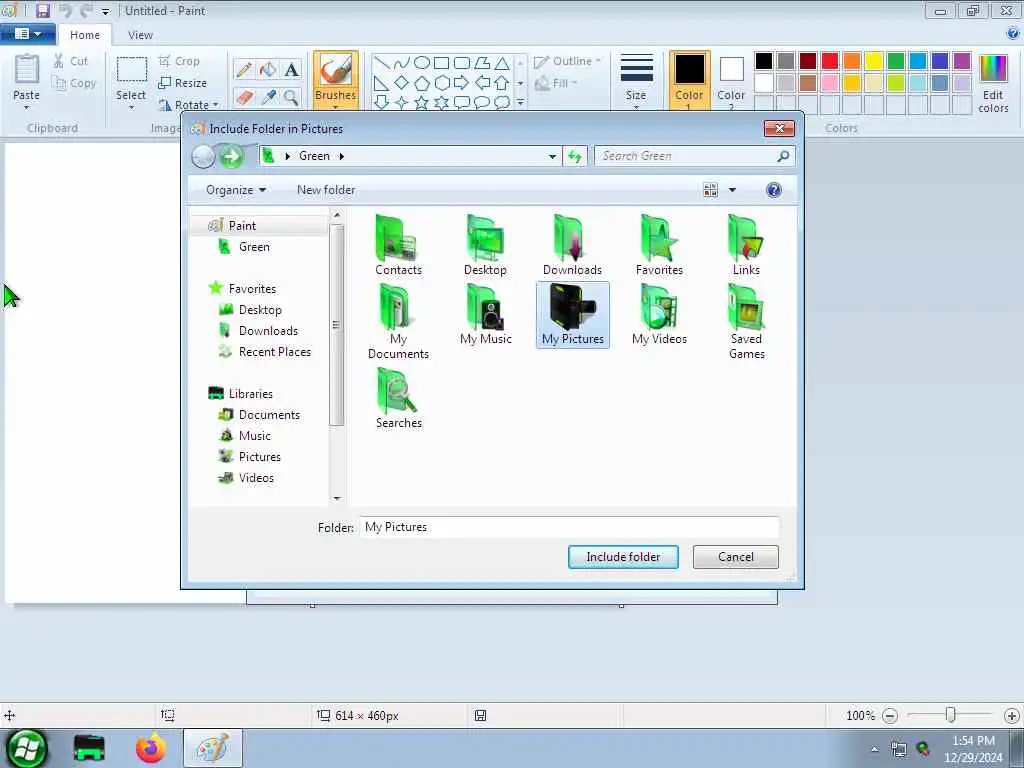Select the Pencil tool in Paint ribbon
The image size is (1024, 768).
(x=244, y=69)
